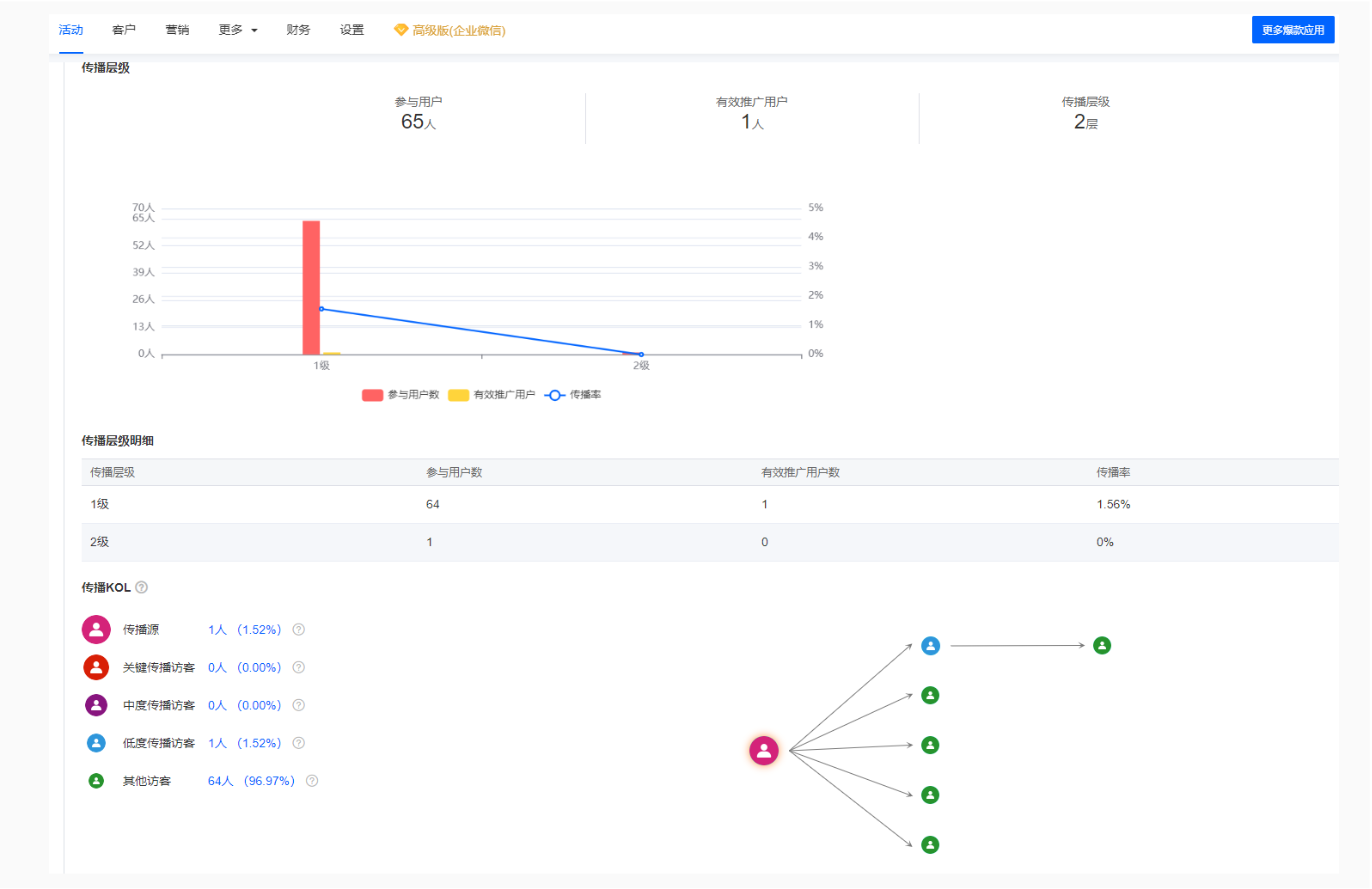Click the 低度传播访客 count link 1人 (1.52%)
This screenshot has width=1372, height=889.
tap(244, 743)
